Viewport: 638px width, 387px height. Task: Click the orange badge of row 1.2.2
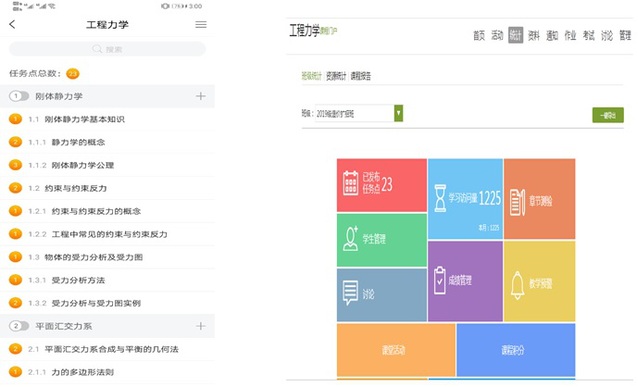pyautogui.click(x=15, y=234)
